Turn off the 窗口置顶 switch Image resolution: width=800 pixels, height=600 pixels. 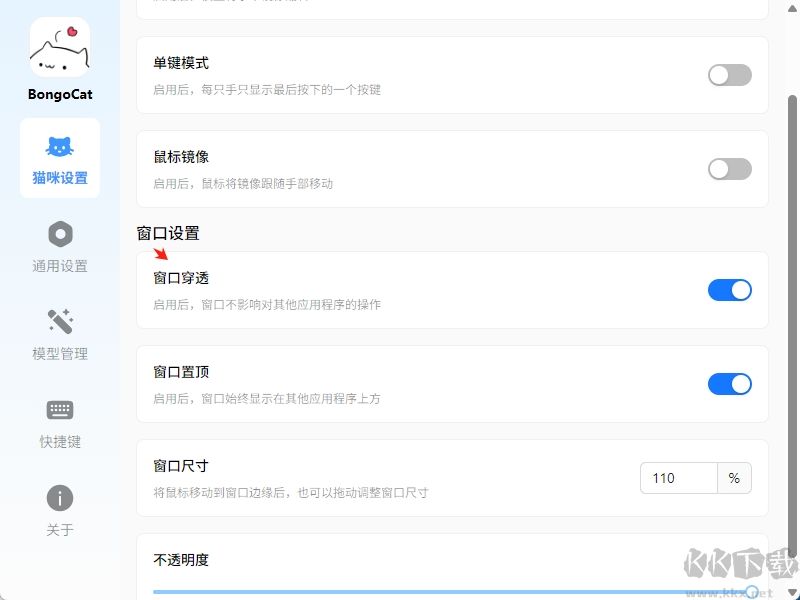point(729,384)
